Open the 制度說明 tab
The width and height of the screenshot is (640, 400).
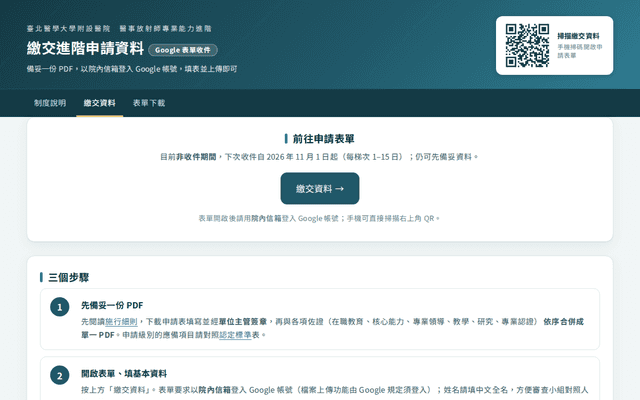pos(50,103)
